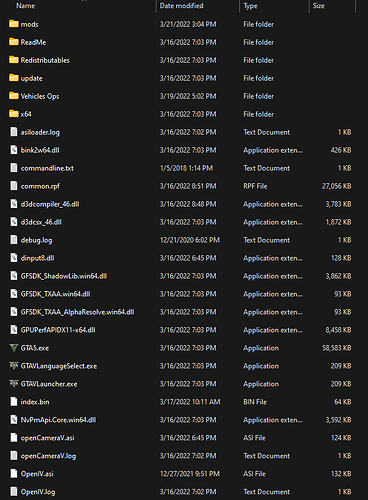Select the common.rpf file name
Screen dimensions: 368x500
tap(40, 186)
